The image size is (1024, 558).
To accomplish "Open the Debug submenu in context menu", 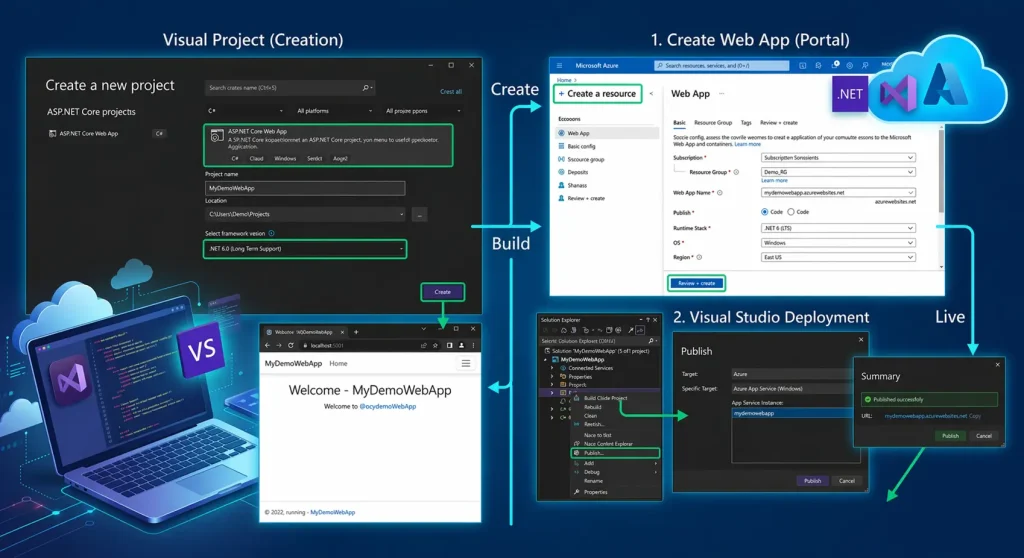I will [615, 472].
